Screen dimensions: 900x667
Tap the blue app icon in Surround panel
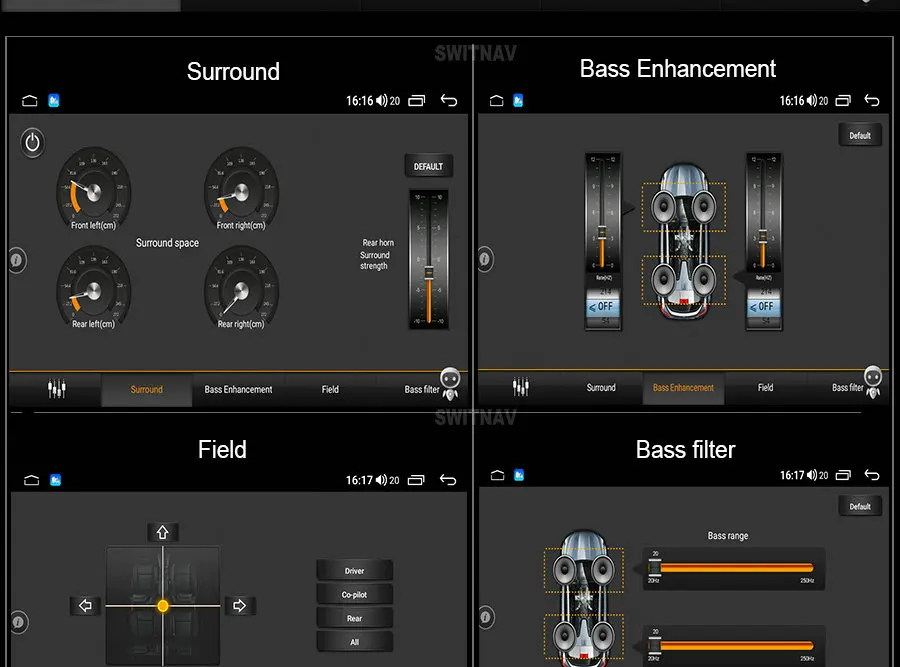[x=54, y=101]
